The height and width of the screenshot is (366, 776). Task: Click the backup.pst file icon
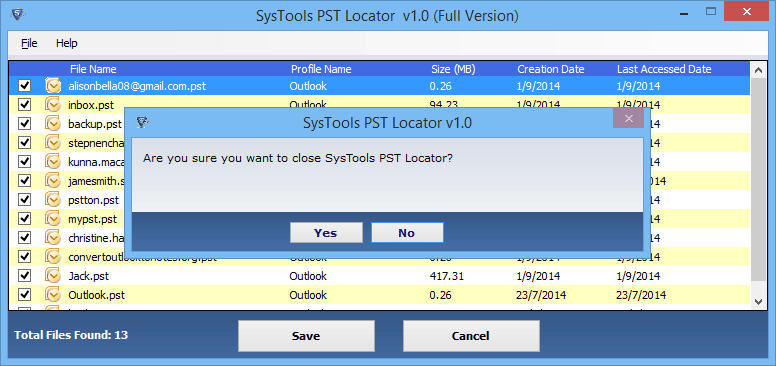[53, 124]
